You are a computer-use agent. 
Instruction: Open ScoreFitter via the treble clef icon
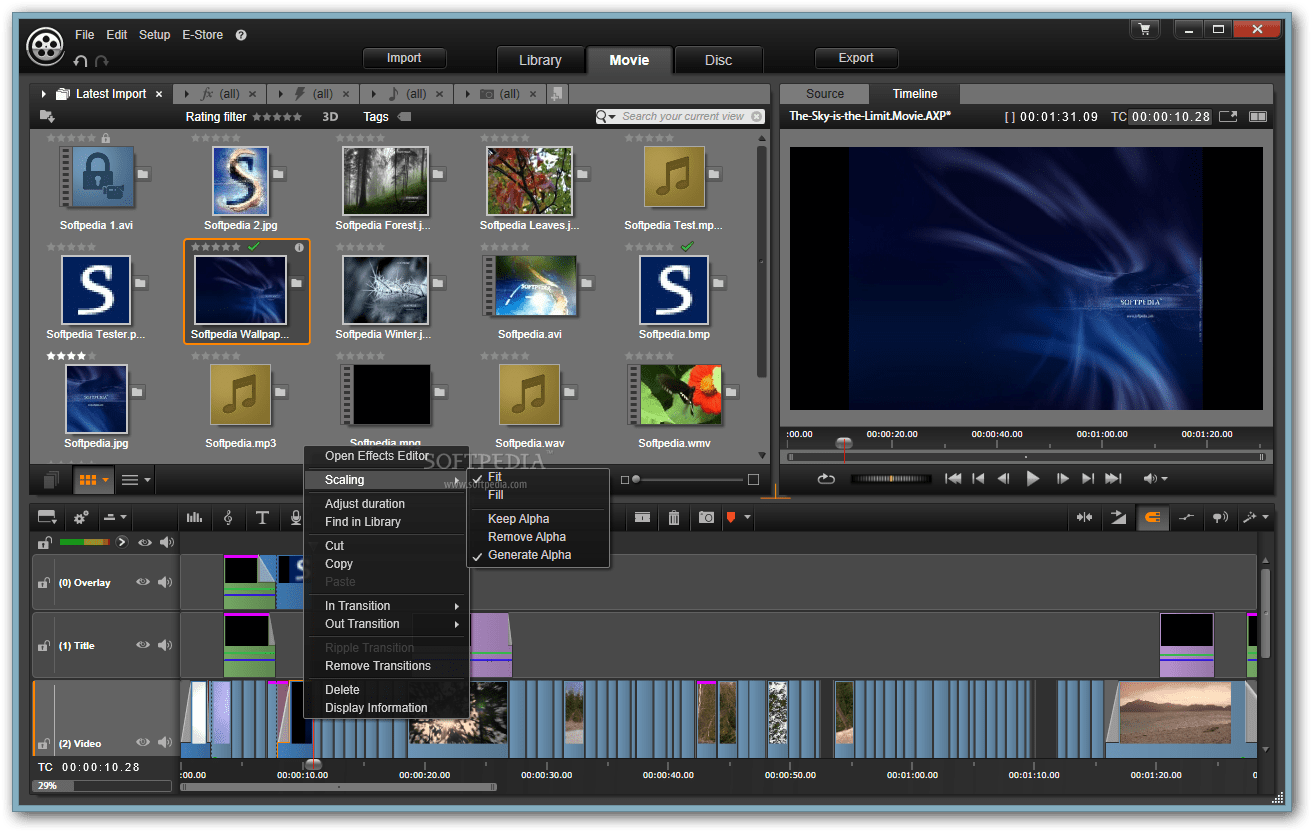[229, 518]
